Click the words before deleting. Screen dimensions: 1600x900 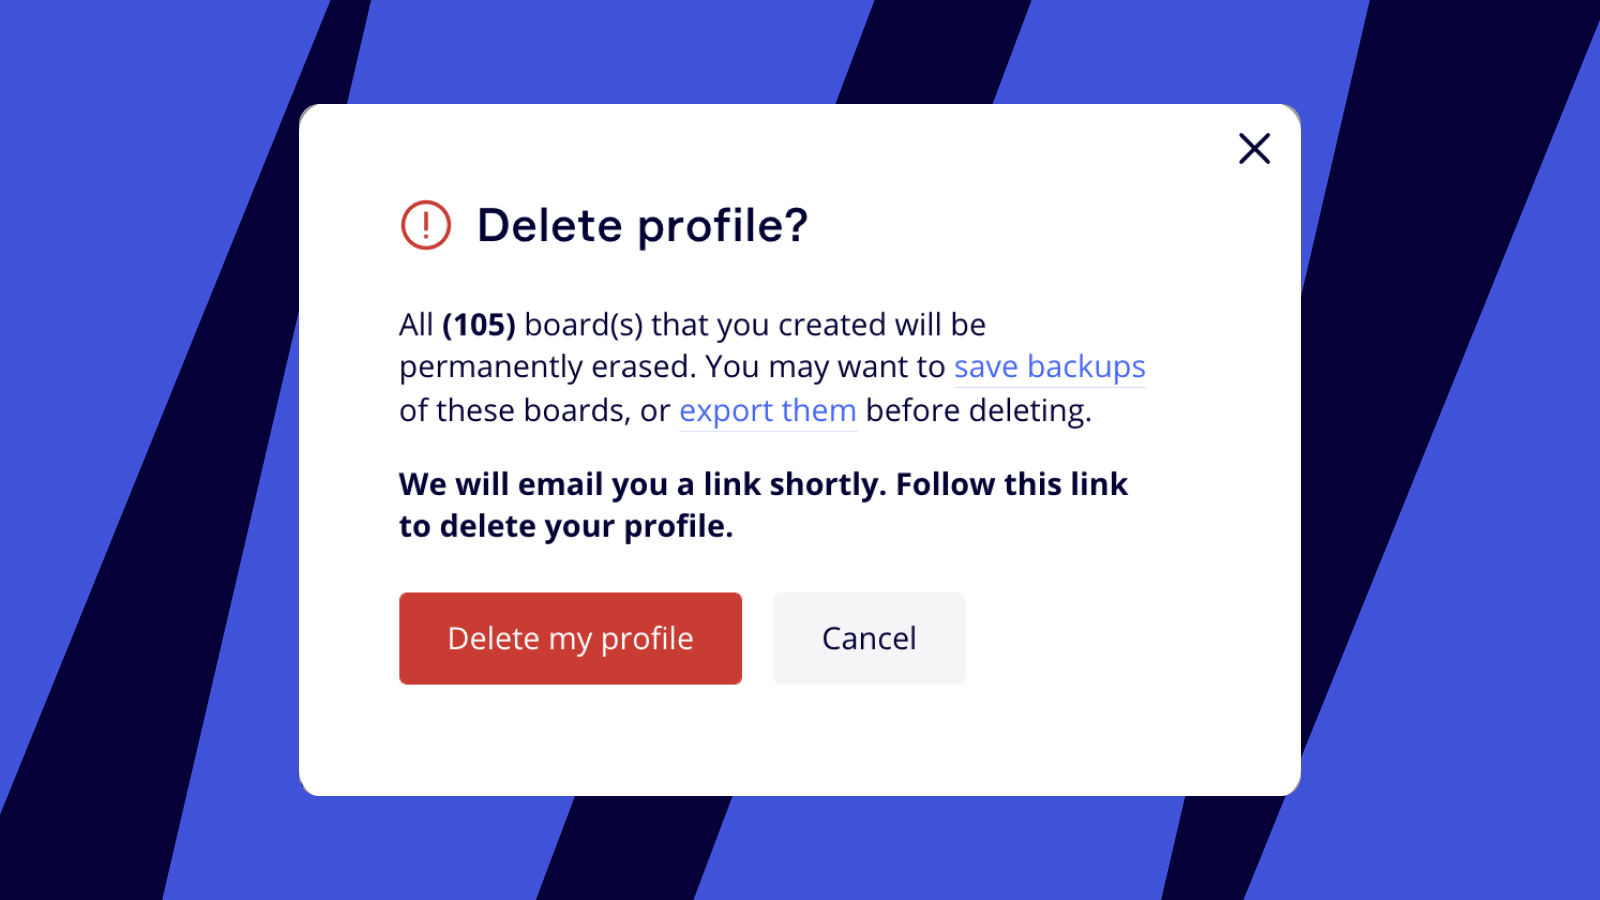pyautogui.click(x=977, y=411)
